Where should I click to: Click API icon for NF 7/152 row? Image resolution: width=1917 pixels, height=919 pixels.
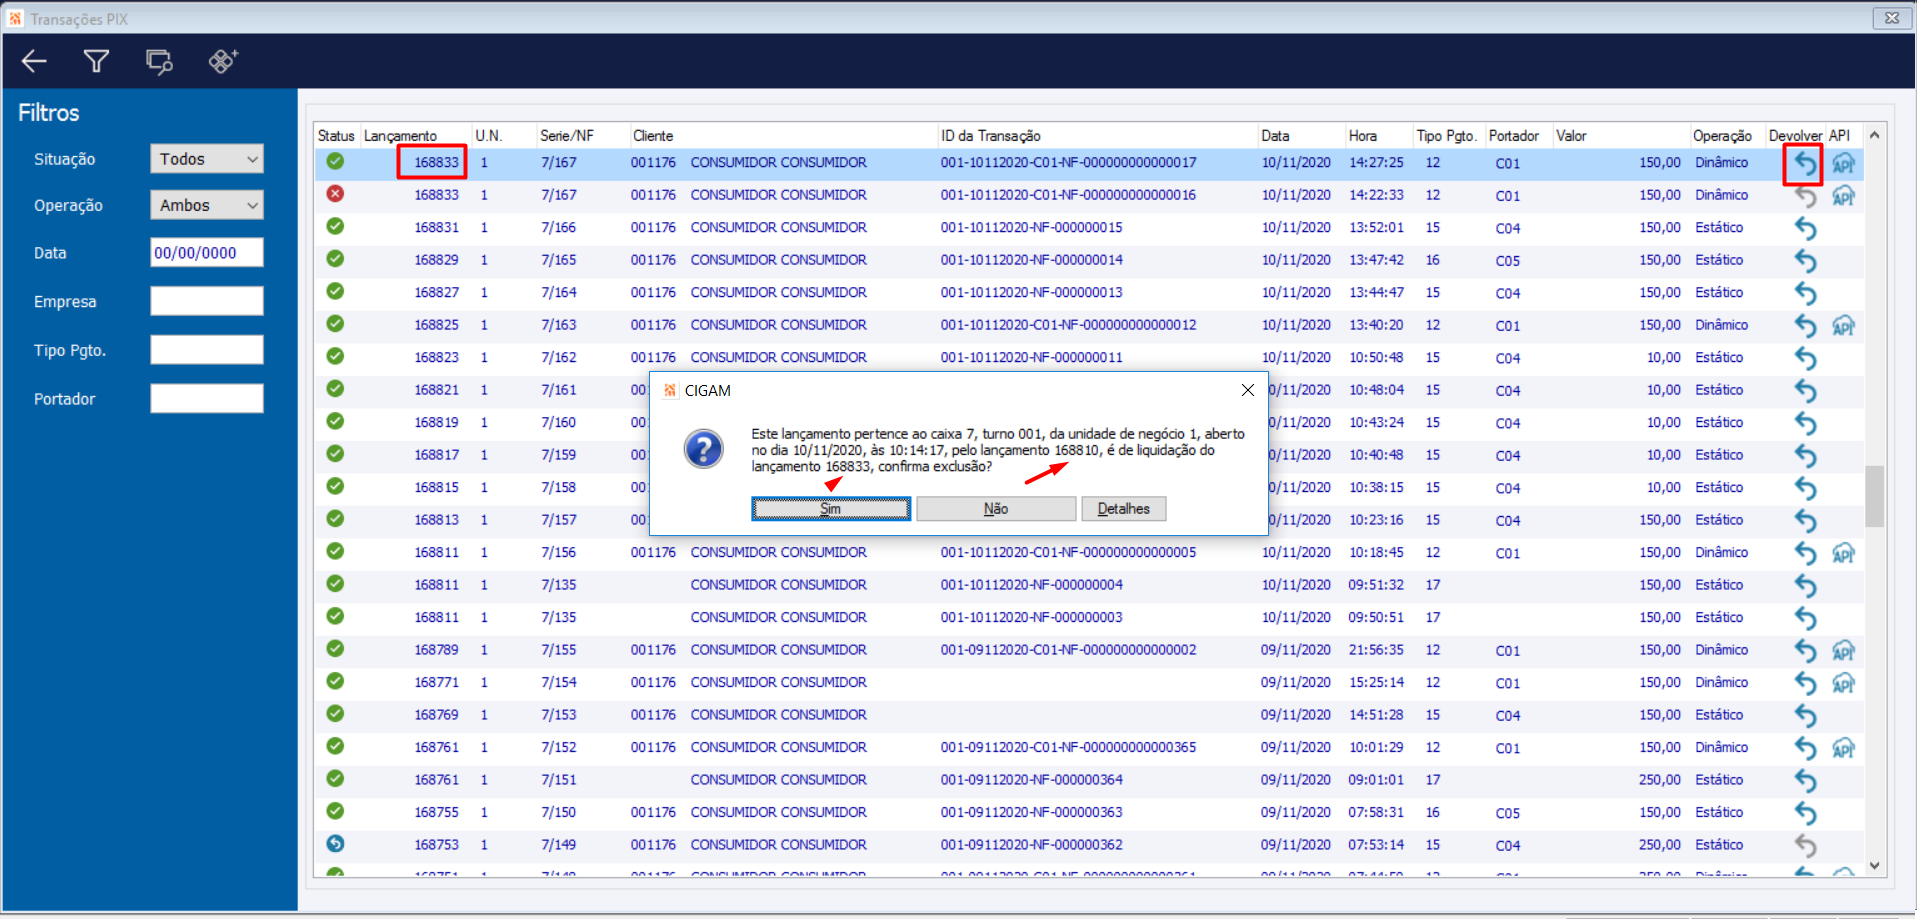[x=1843, y=748]
